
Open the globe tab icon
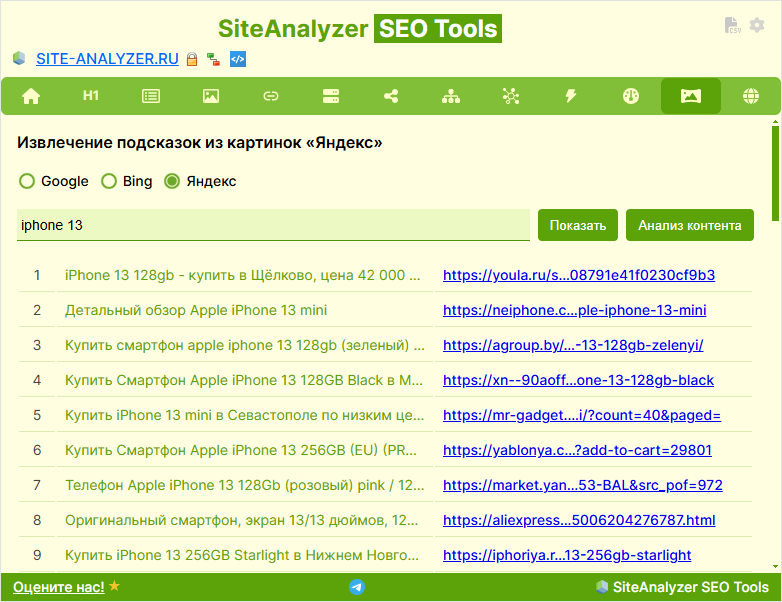pos(751,96)
